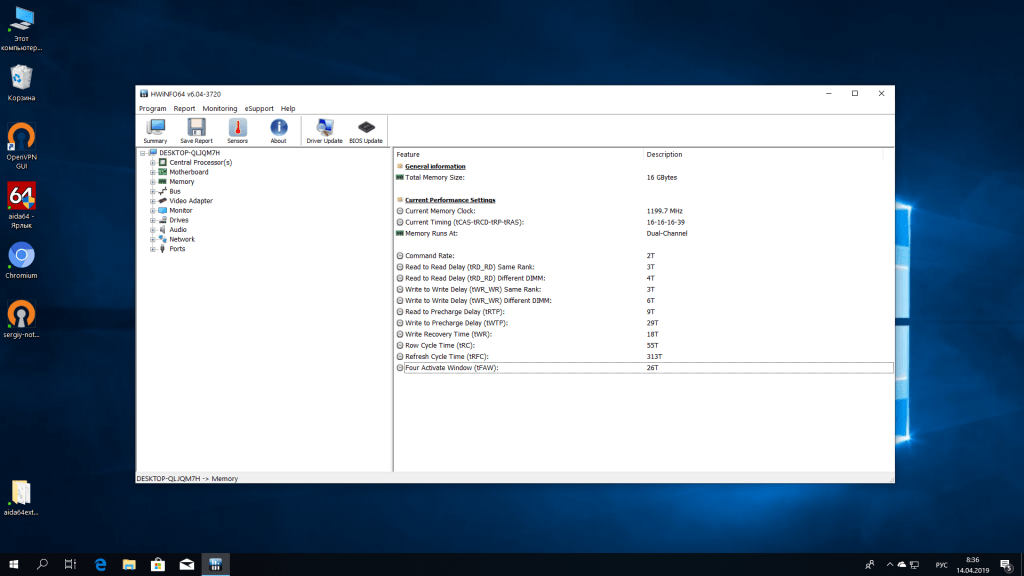Open the Windows Start menu
Screen dimensions: 1024x576
14,564
